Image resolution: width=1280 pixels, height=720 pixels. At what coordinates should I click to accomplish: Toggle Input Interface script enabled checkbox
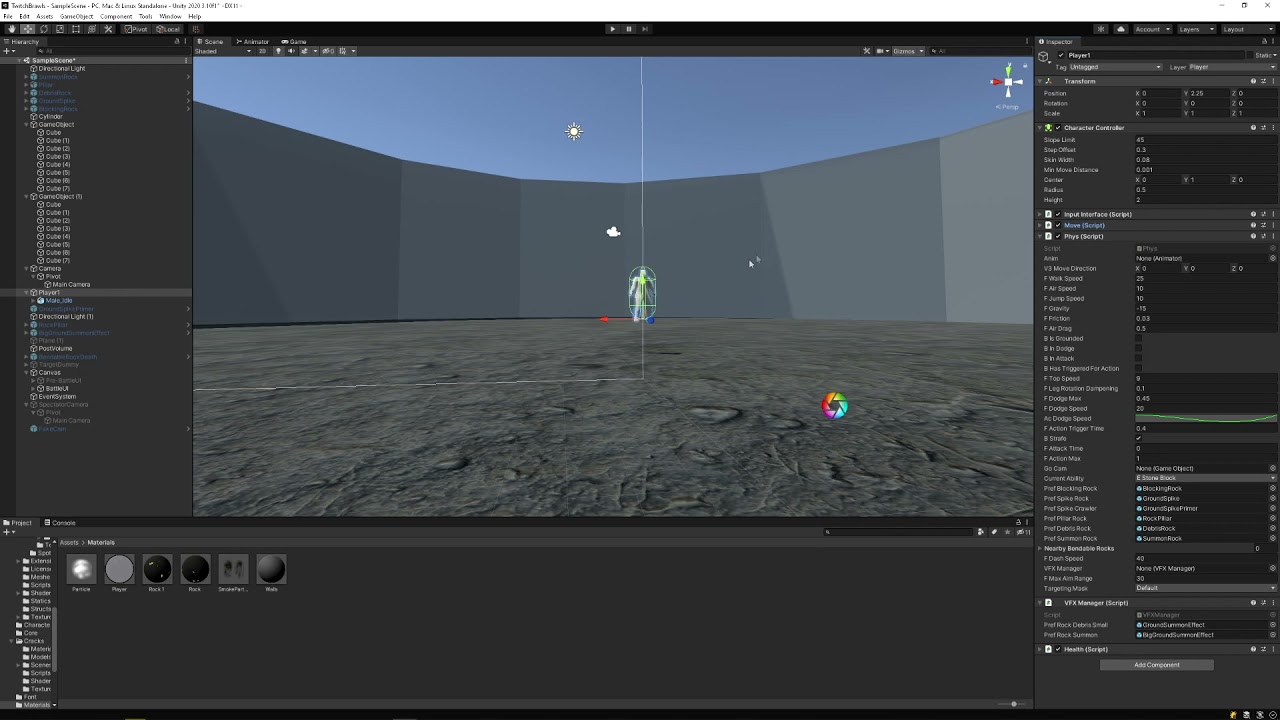[x=1058, y=214]
